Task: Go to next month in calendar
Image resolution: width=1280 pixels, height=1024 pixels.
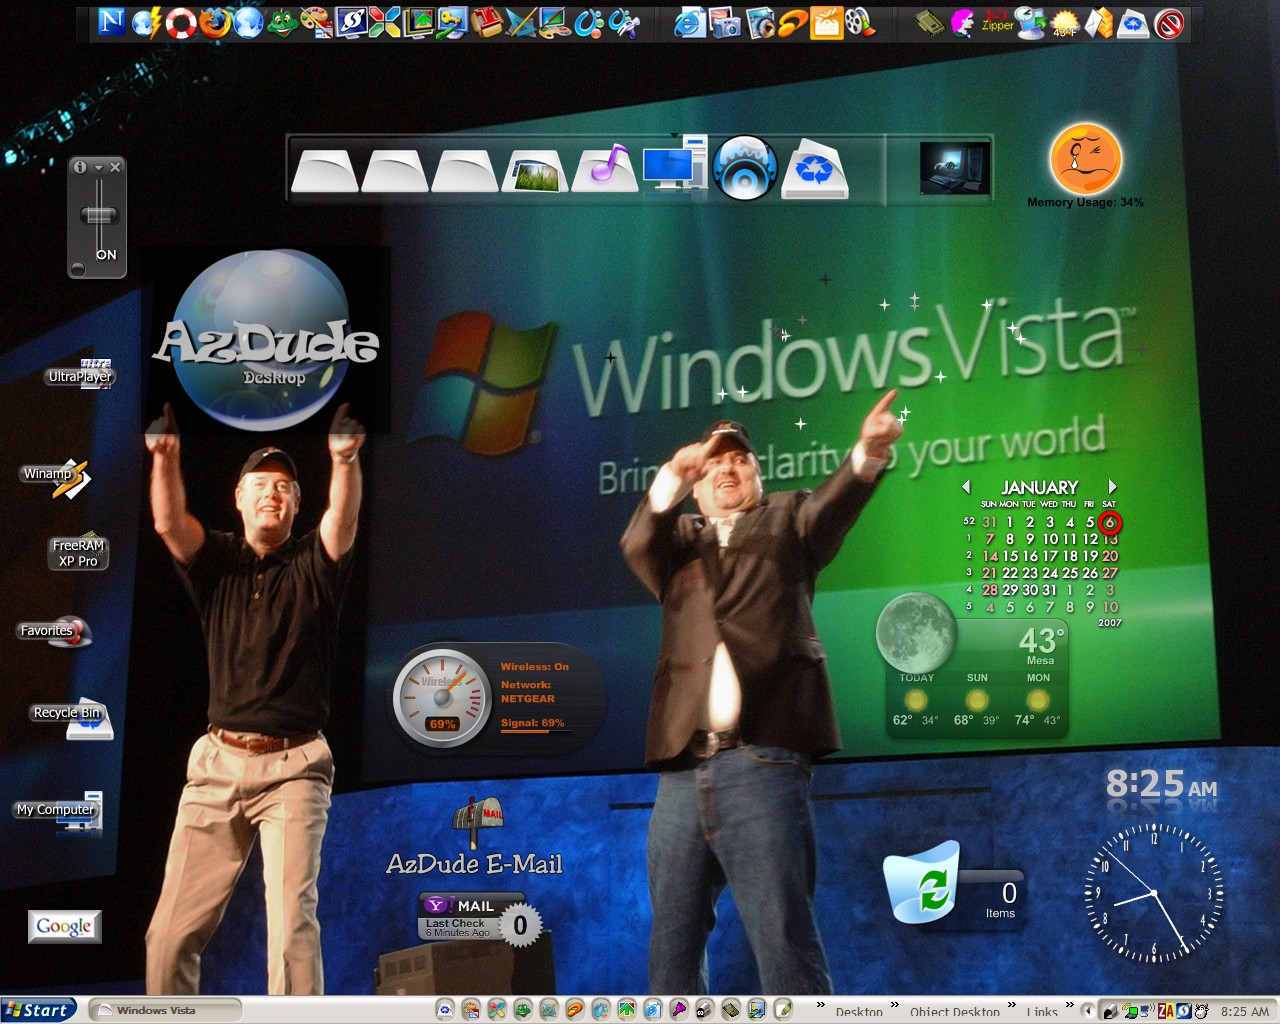Action: pos(1111,487)
